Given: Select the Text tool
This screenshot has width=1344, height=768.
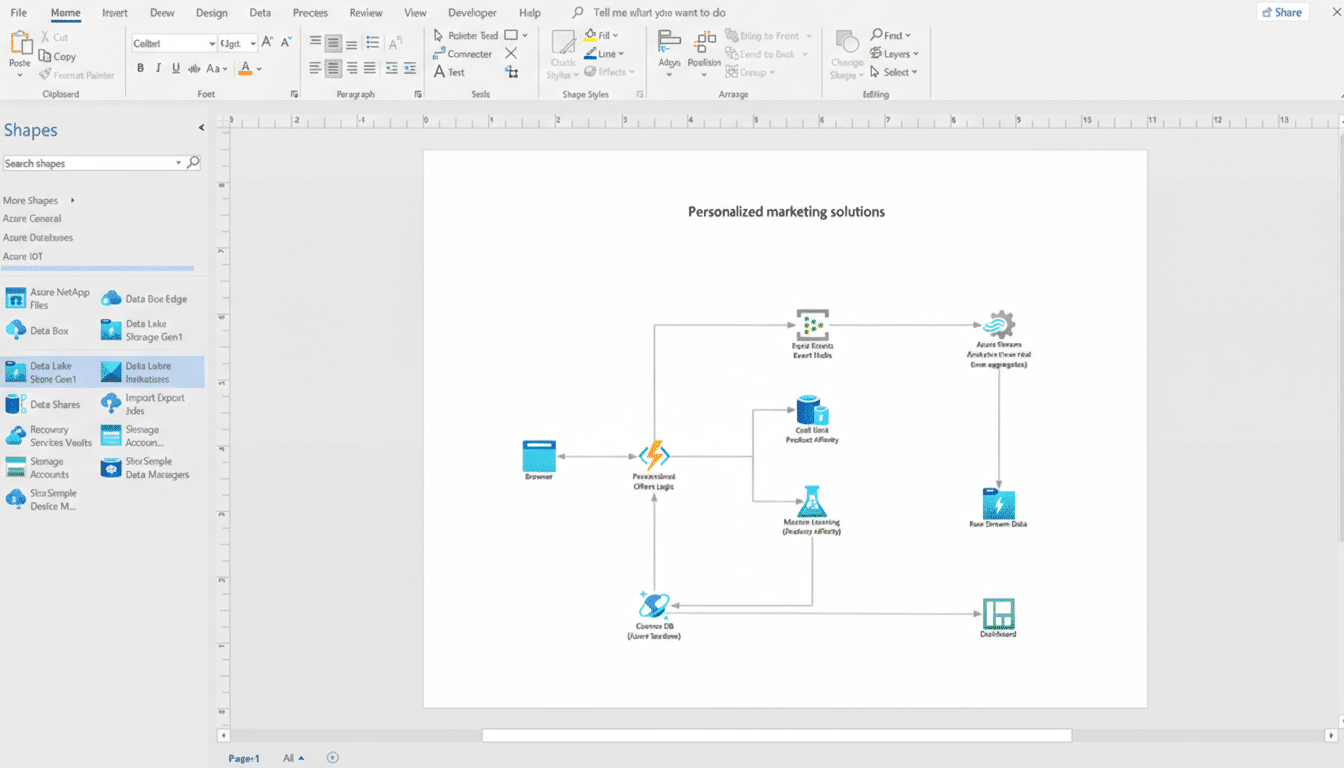Looking at the screenshot, I should [x=452, y=71].
